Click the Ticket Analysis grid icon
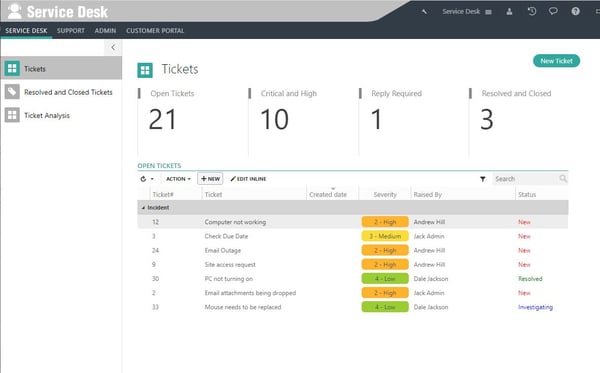The height and width of the screenshot is (373, 600). (12, 115)
